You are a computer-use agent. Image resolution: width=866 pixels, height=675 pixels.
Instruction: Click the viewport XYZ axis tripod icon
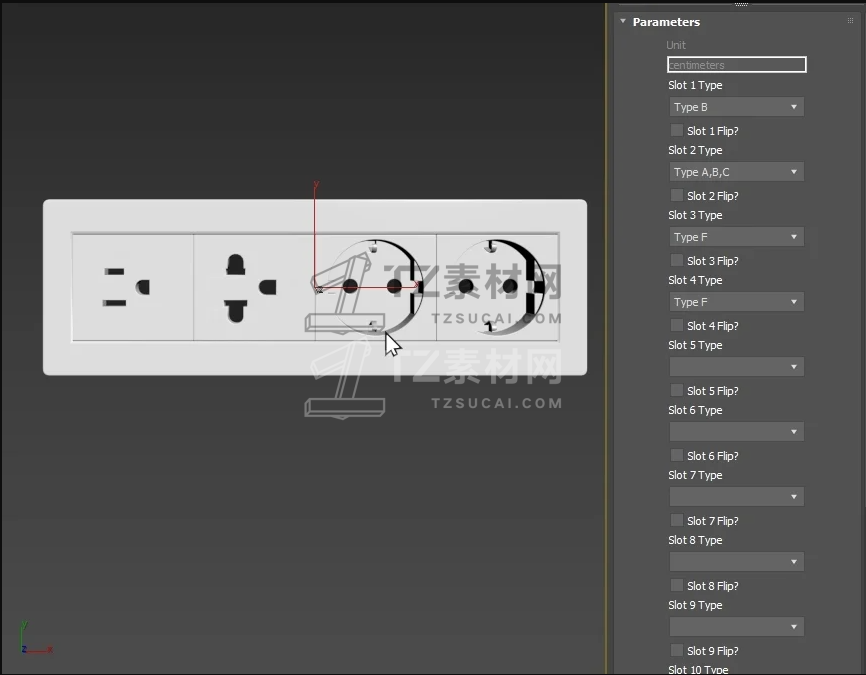coord(36,637)
